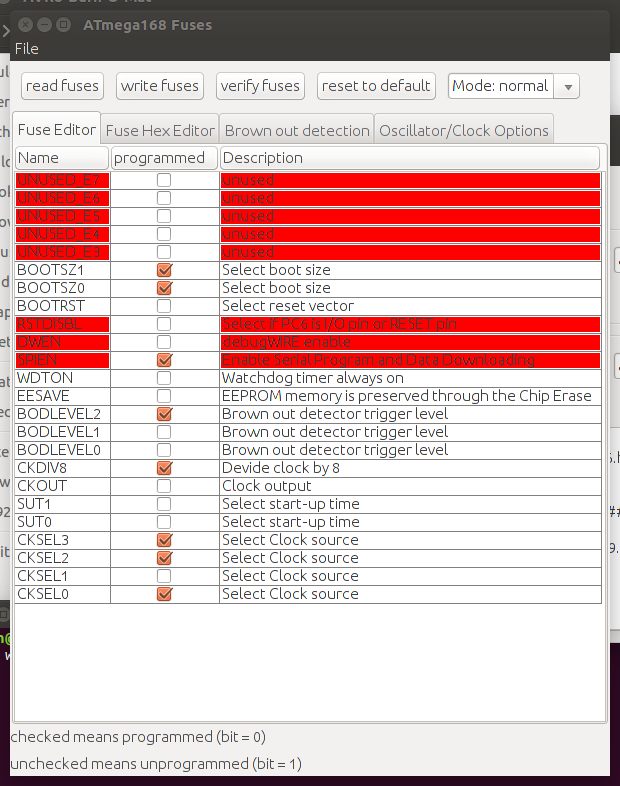
Task: Sort by Name column header
Action: [x=62, y=158]
